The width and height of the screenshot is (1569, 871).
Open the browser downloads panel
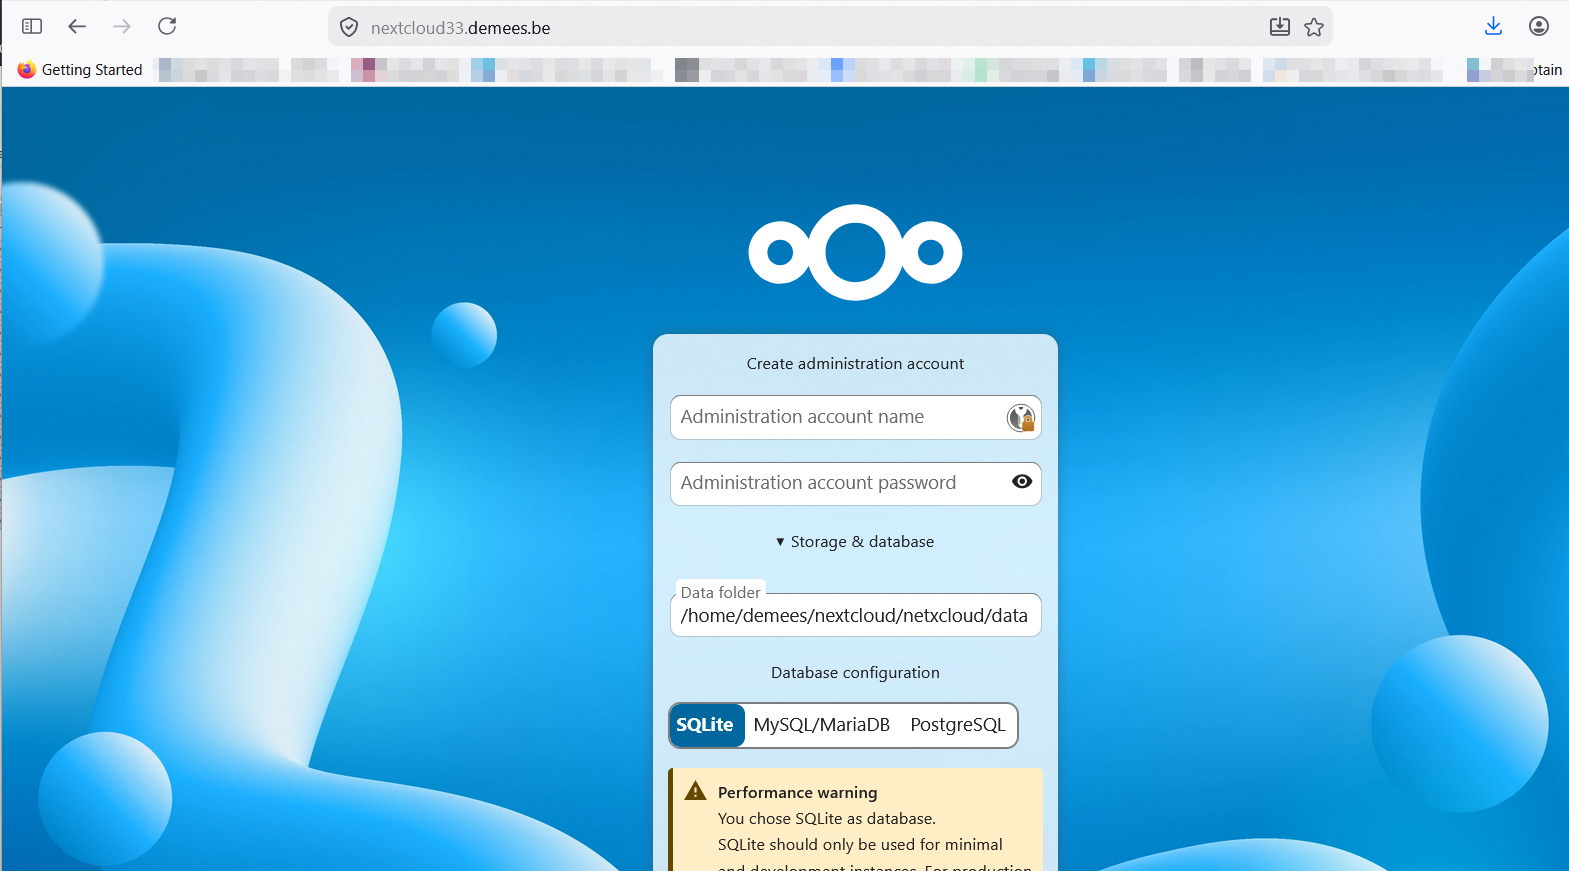1493,26
